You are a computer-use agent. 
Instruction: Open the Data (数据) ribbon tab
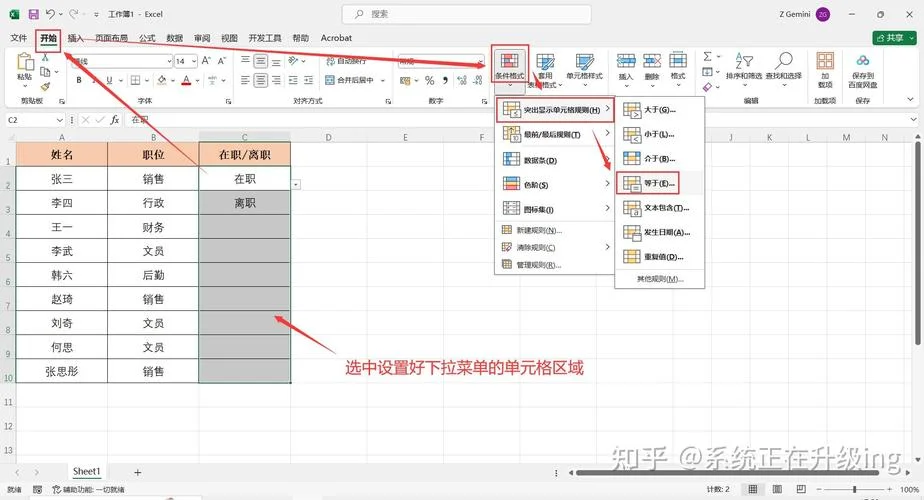click(174, 38)
